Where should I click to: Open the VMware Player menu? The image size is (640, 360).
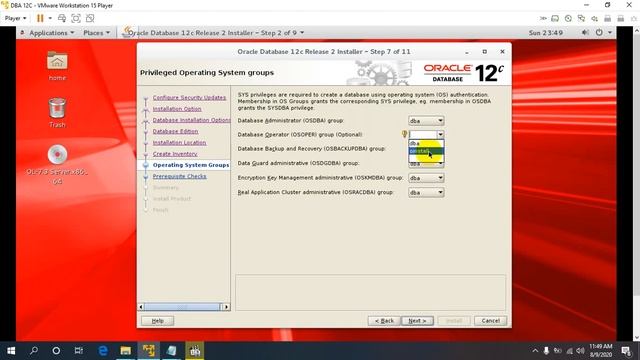point(16,18)
